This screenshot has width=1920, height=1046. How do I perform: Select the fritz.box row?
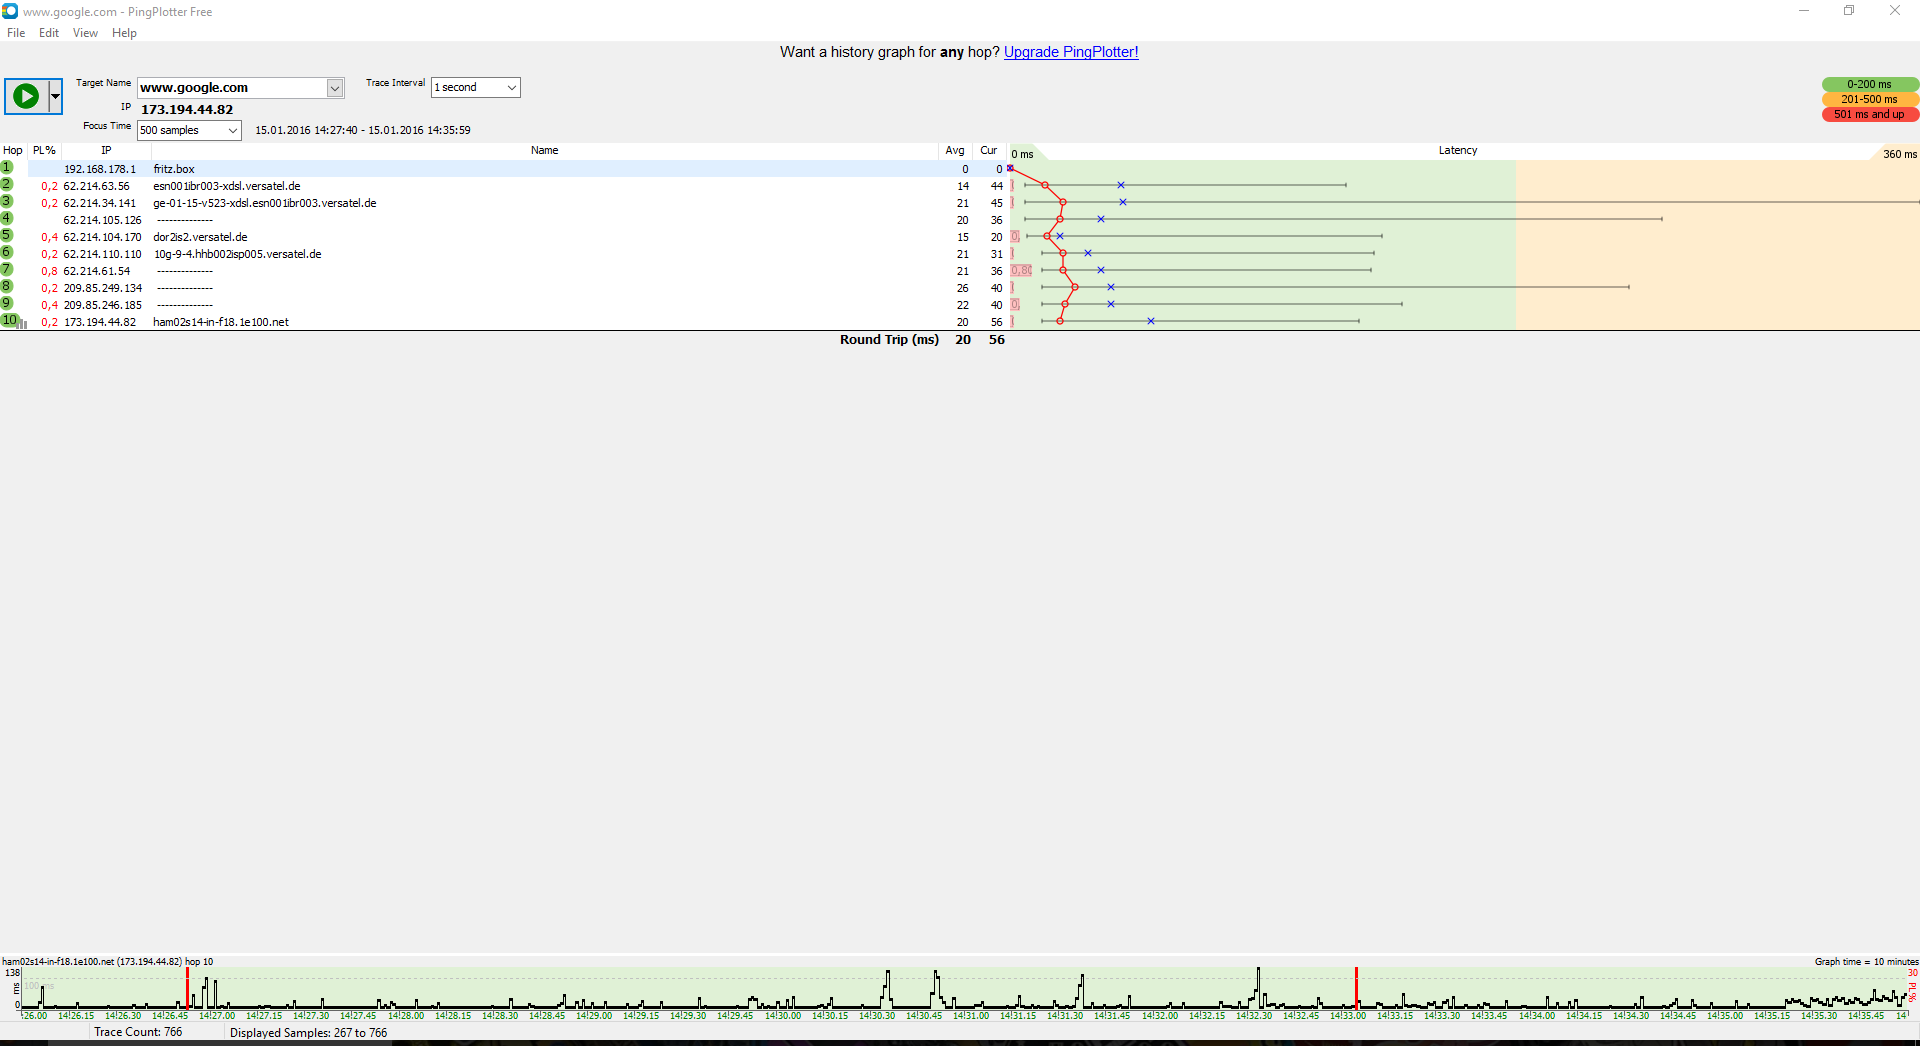pos(505,169)
